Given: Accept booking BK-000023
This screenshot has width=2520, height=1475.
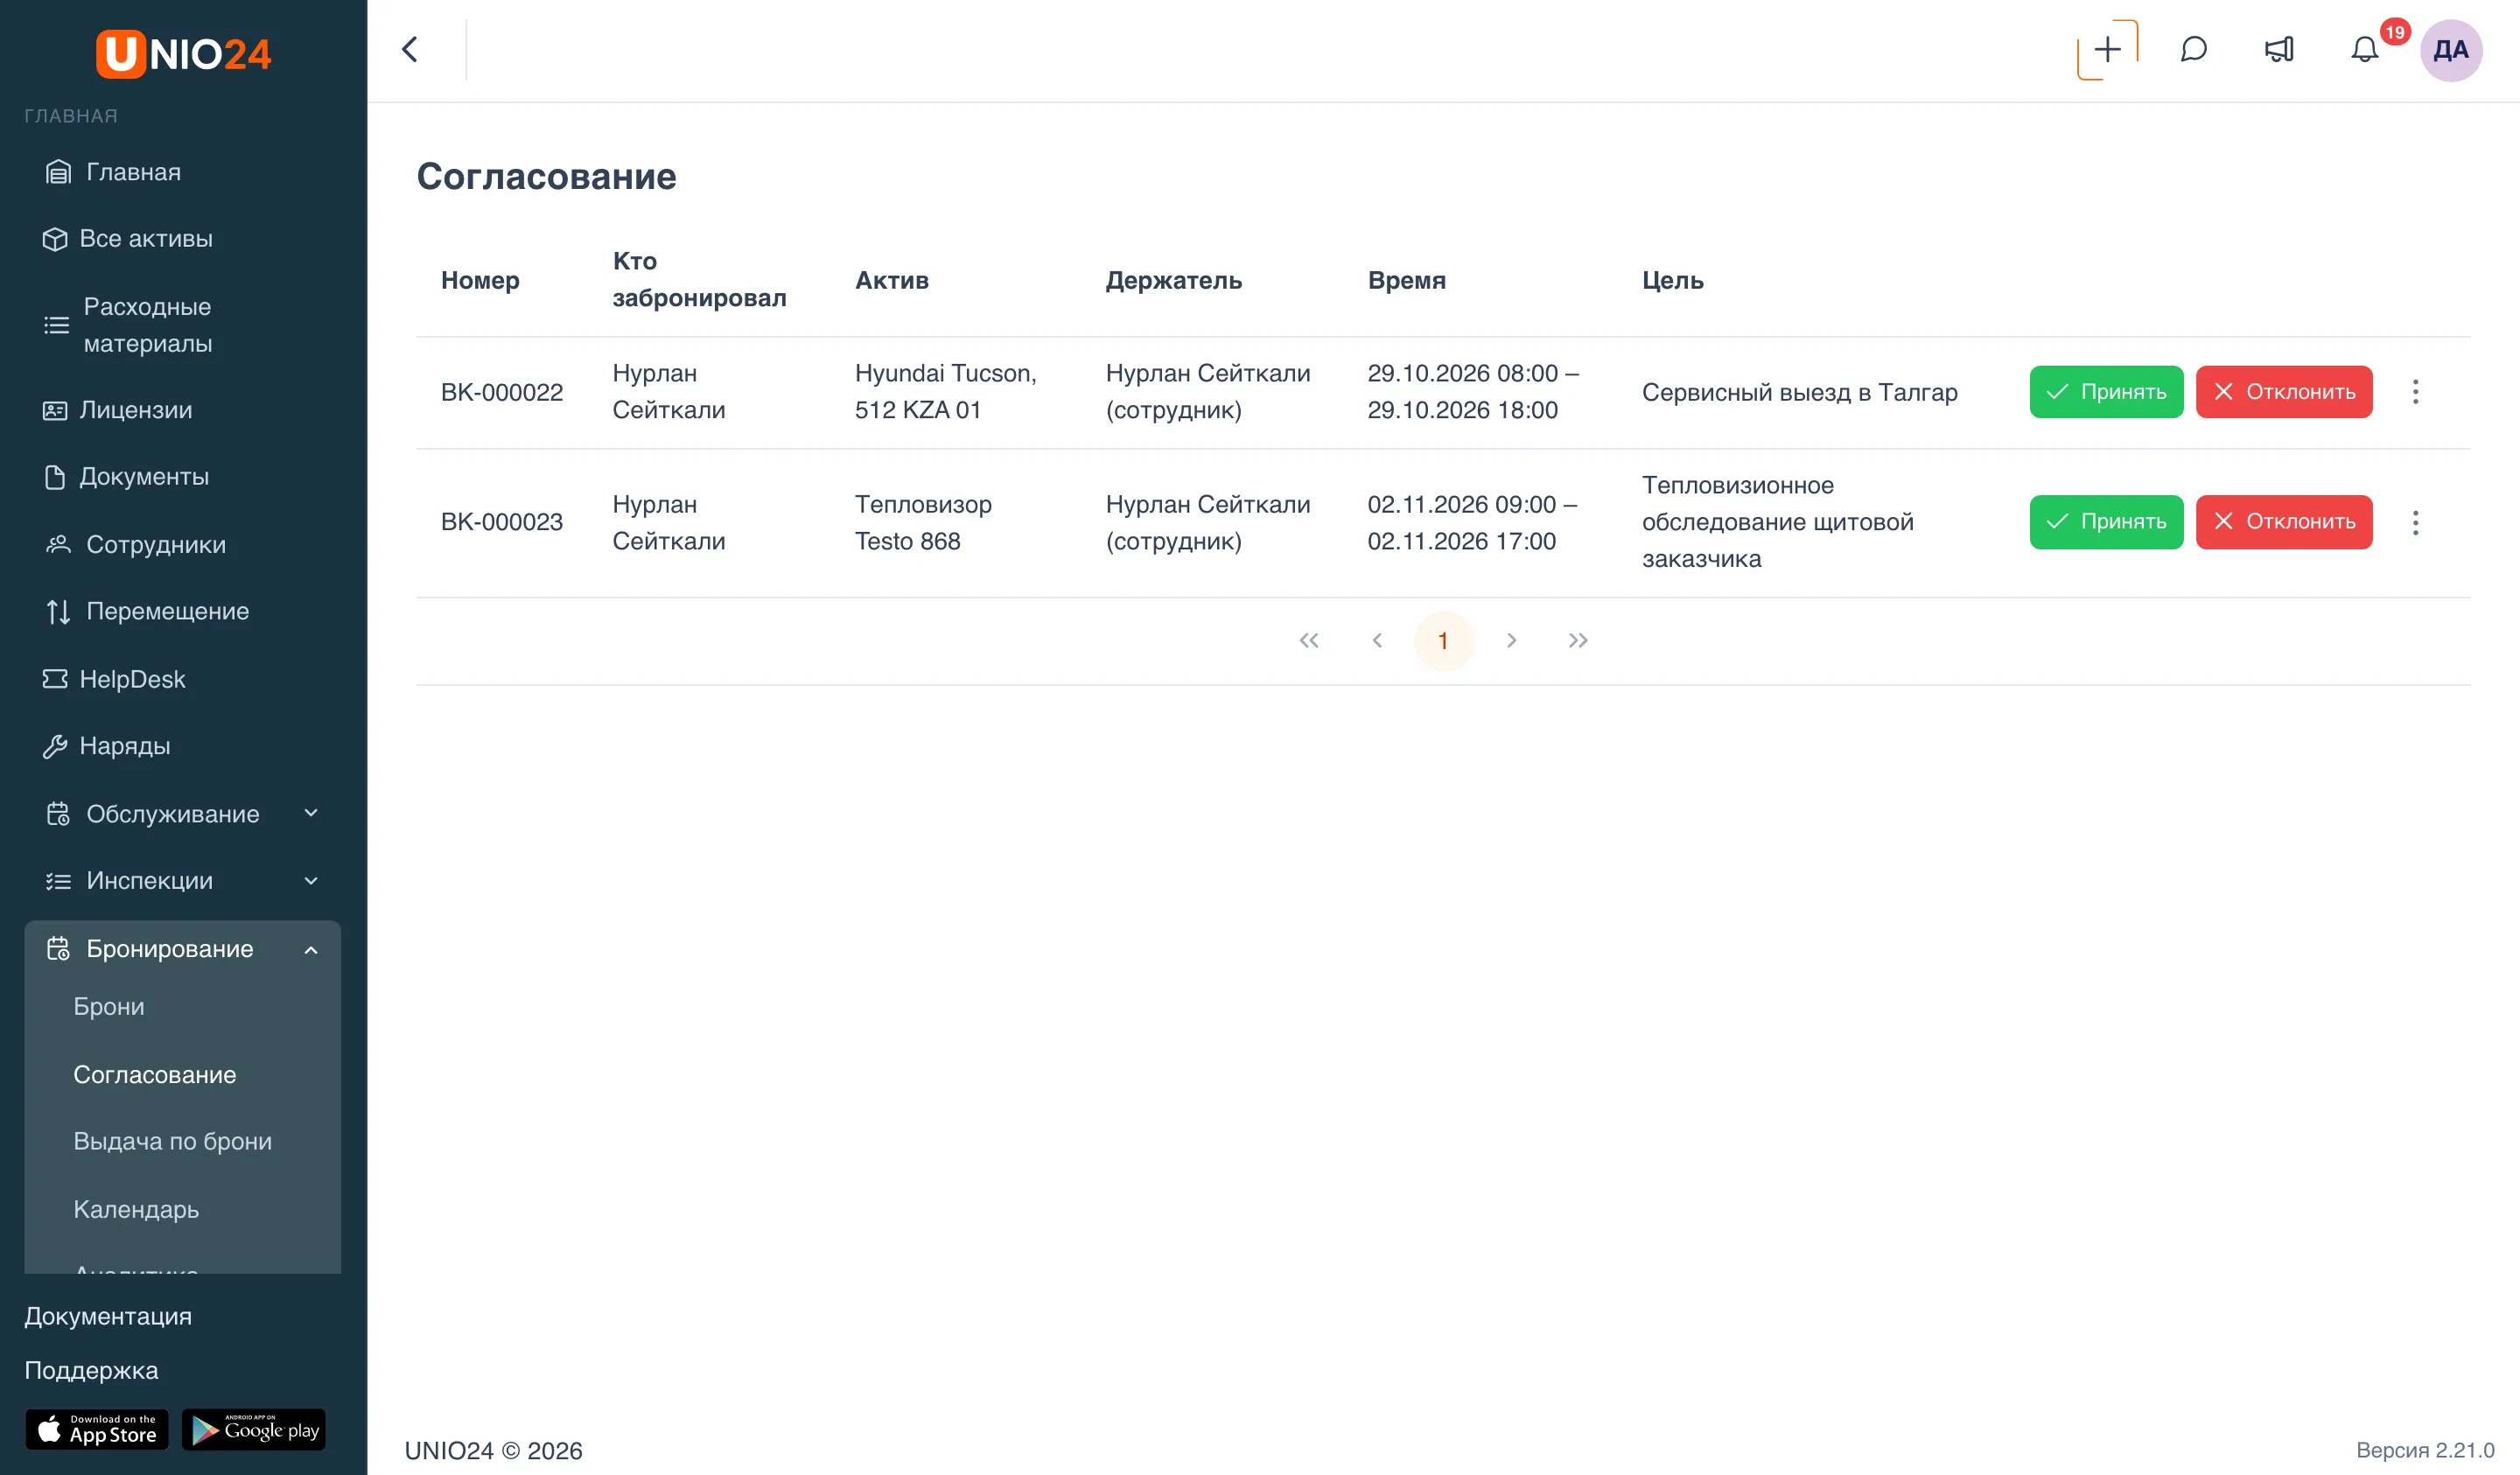Looking at the screenshot, I should point(2106,521).
